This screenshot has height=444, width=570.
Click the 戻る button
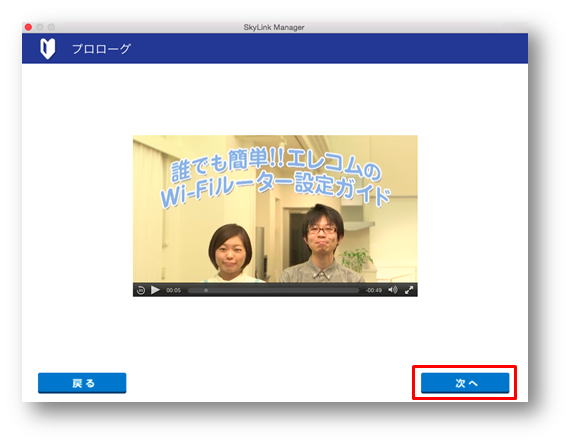click(82, 383)
